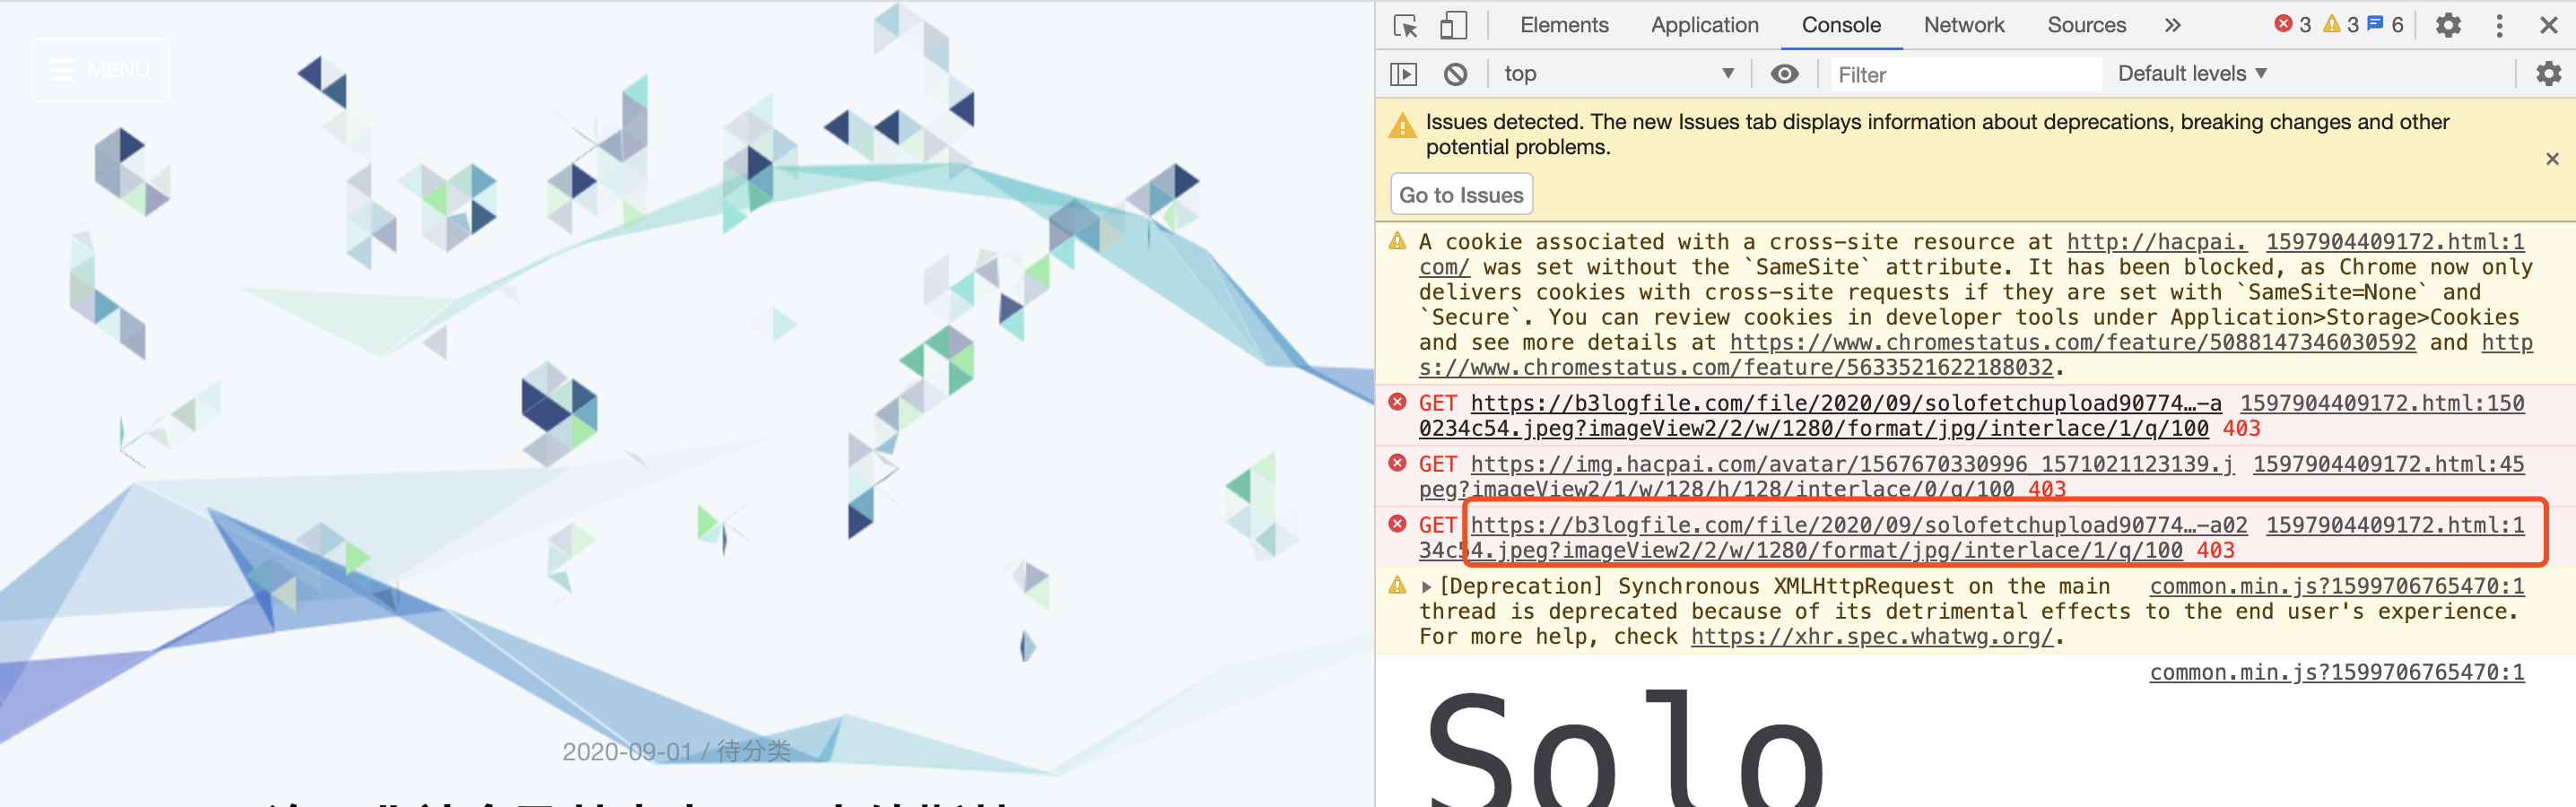Switch to the Application tab
Image resolution: width=2576 pixels, height=807 pixels.
[x=1704, y=25]
